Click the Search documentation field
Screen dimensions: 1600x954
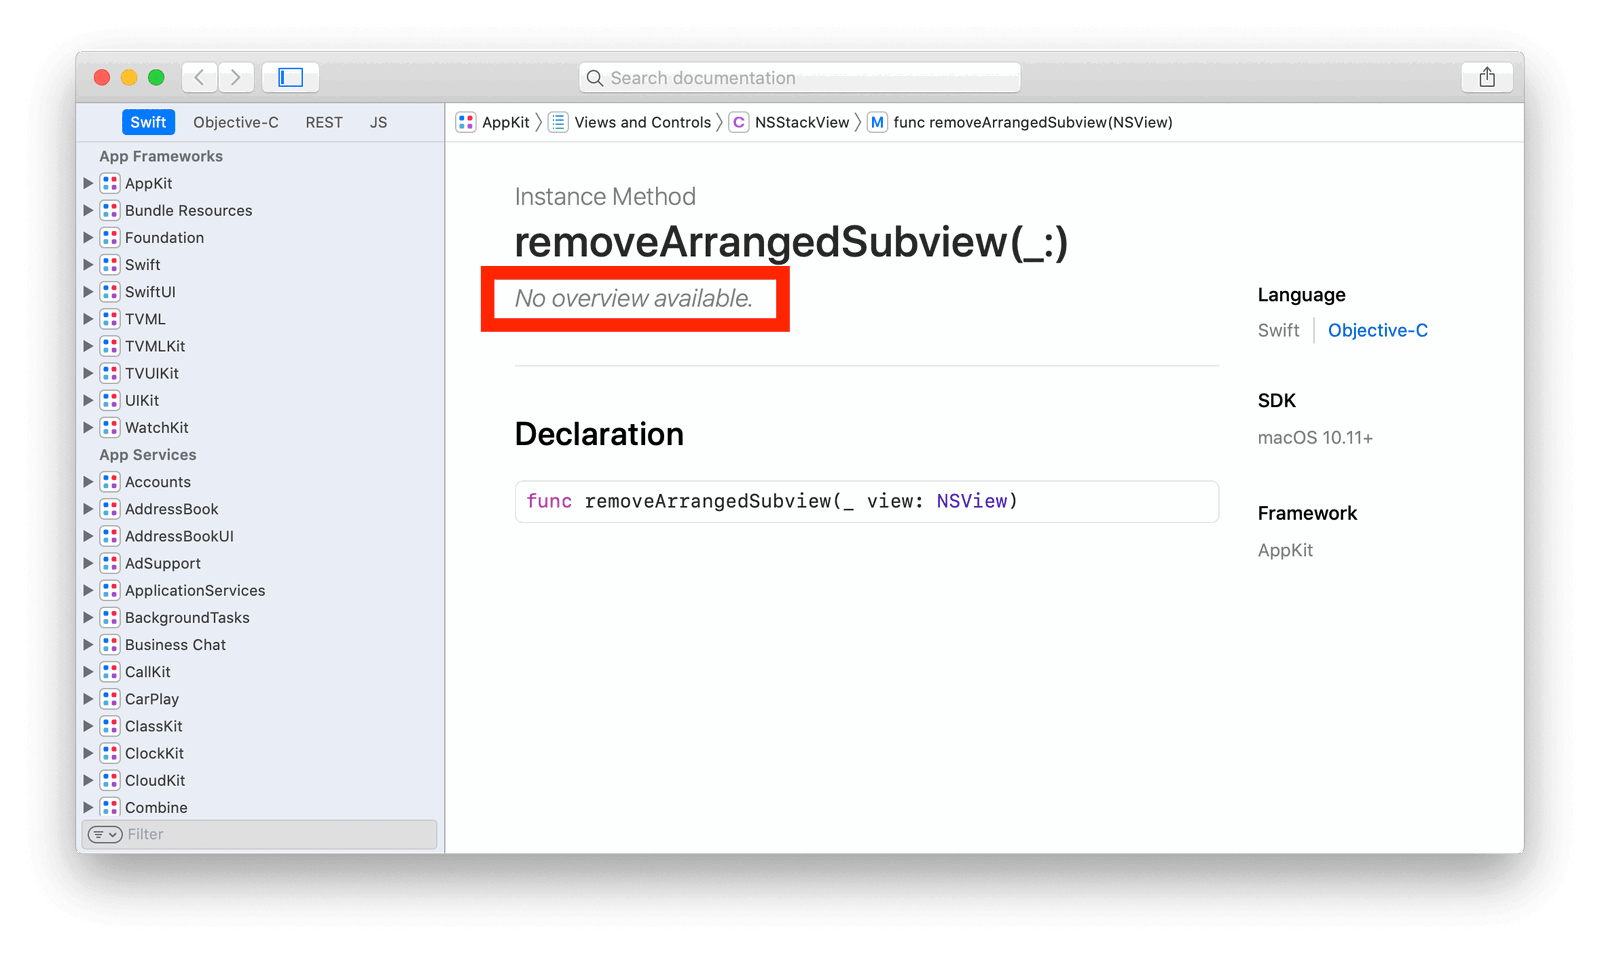[800, 78]
